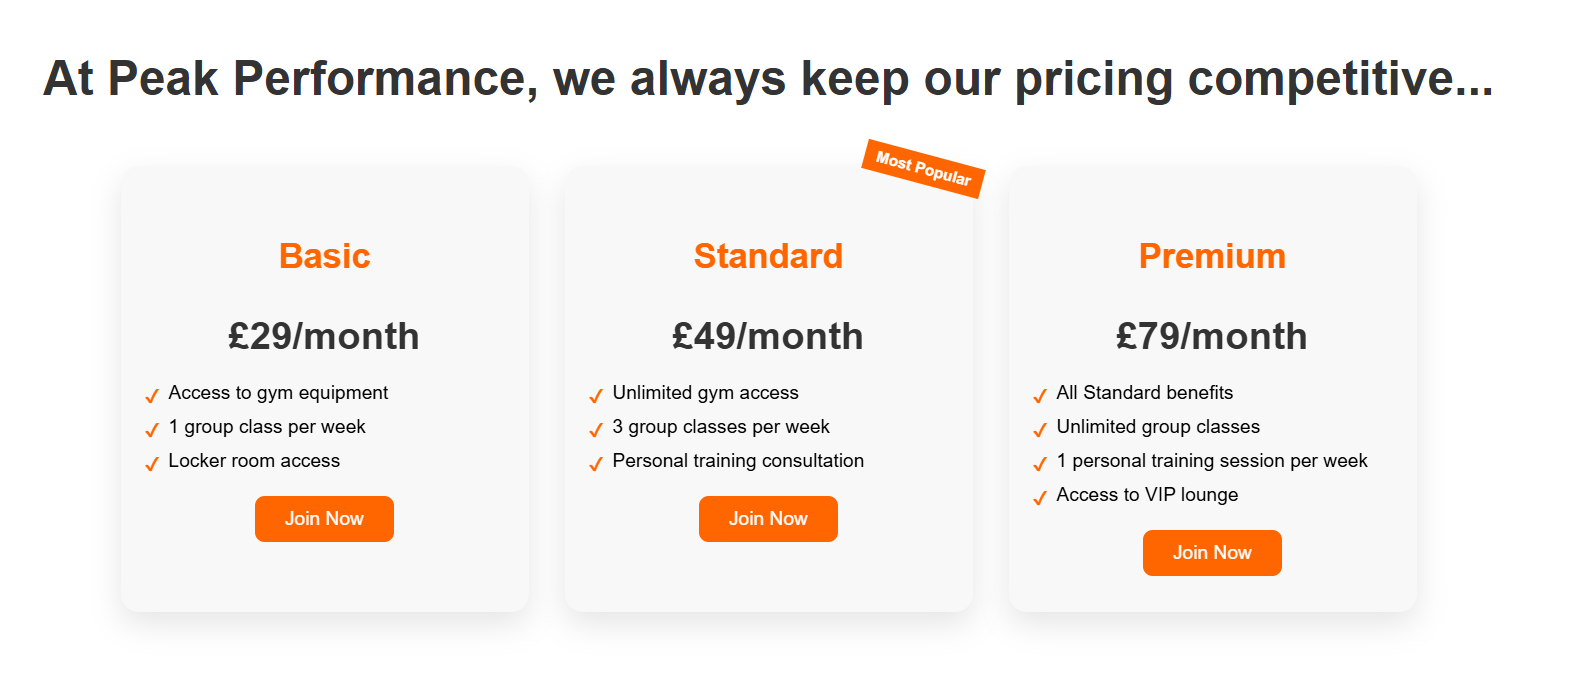1573x679 pixels.
Task: Select the Basic plan title
Action: click(x=324, y=256)
